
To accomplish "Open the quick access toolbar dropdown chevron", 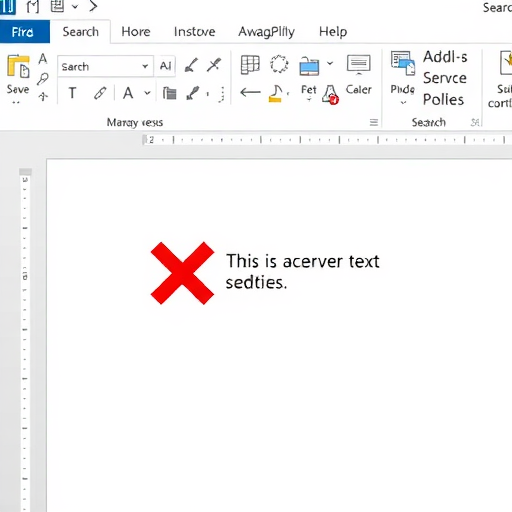I will 75,6.
